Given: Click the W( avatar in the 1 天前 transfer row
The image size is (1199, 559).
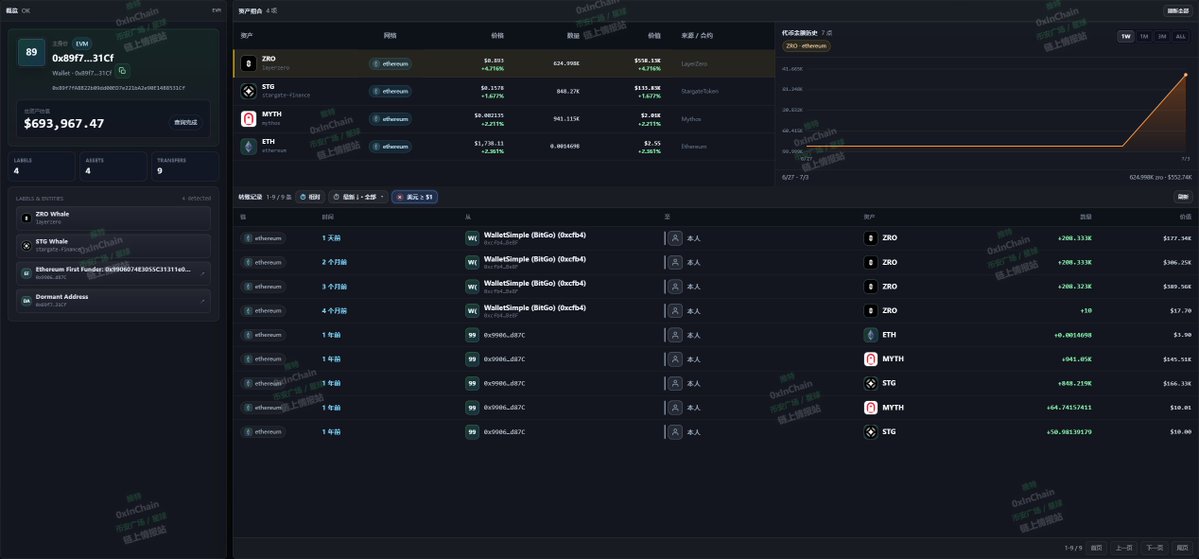Looking at the screenshot, I should coord(472,238).
